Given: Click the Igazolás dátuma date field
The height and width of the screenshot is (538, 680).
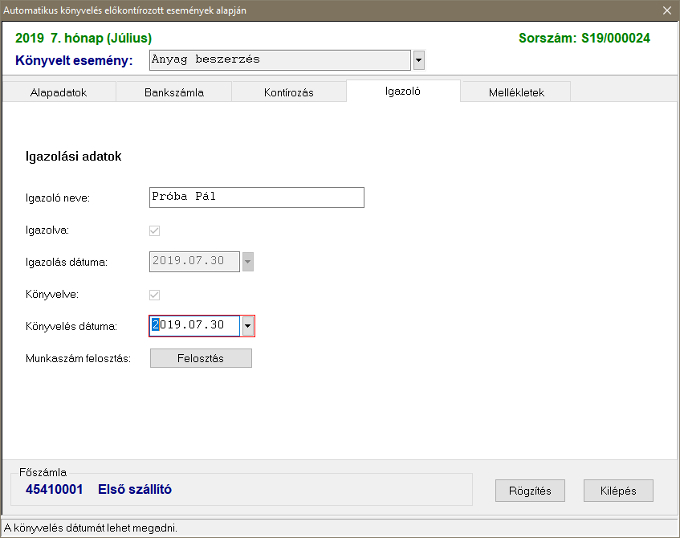Looking at the screenshot, I should tap(194, 262).
